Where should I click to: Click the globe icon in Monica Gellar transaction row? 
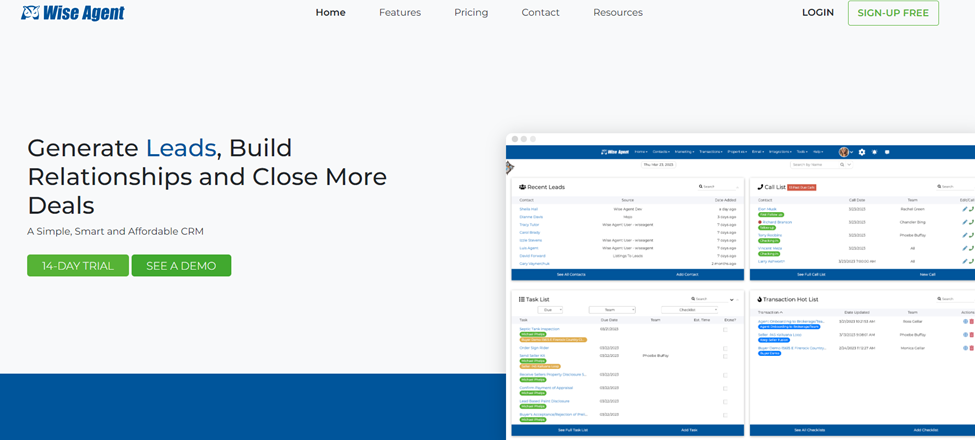coord(965,348)
